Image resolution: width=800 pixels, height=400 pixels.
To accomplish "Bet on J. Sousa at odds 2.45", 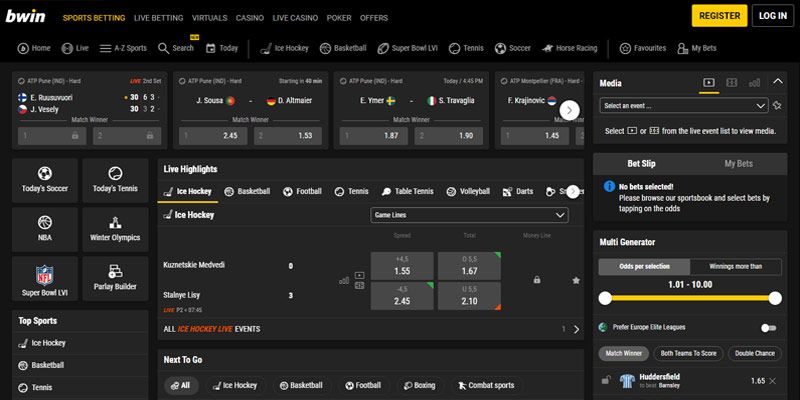I will (x=213, y=136).
